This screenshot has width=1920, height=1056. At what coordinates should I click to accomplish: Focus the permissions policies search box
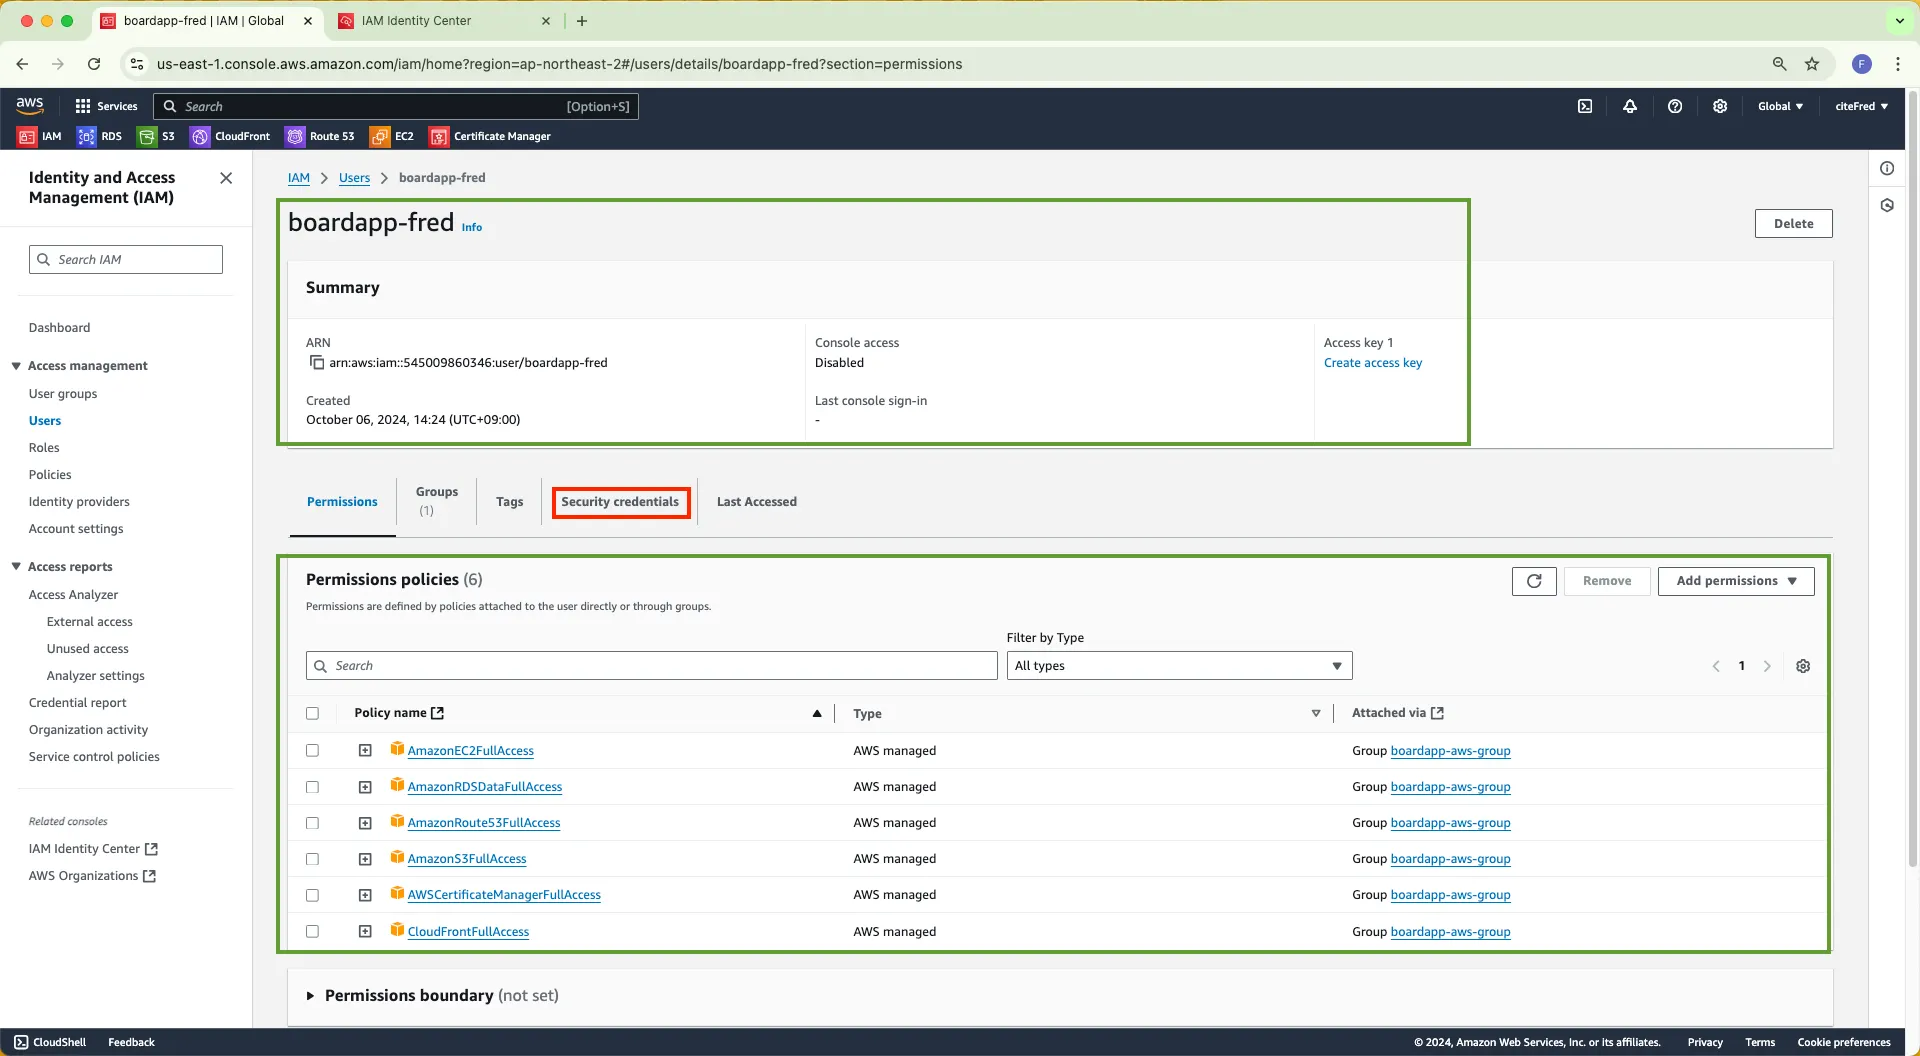point(652,666)
